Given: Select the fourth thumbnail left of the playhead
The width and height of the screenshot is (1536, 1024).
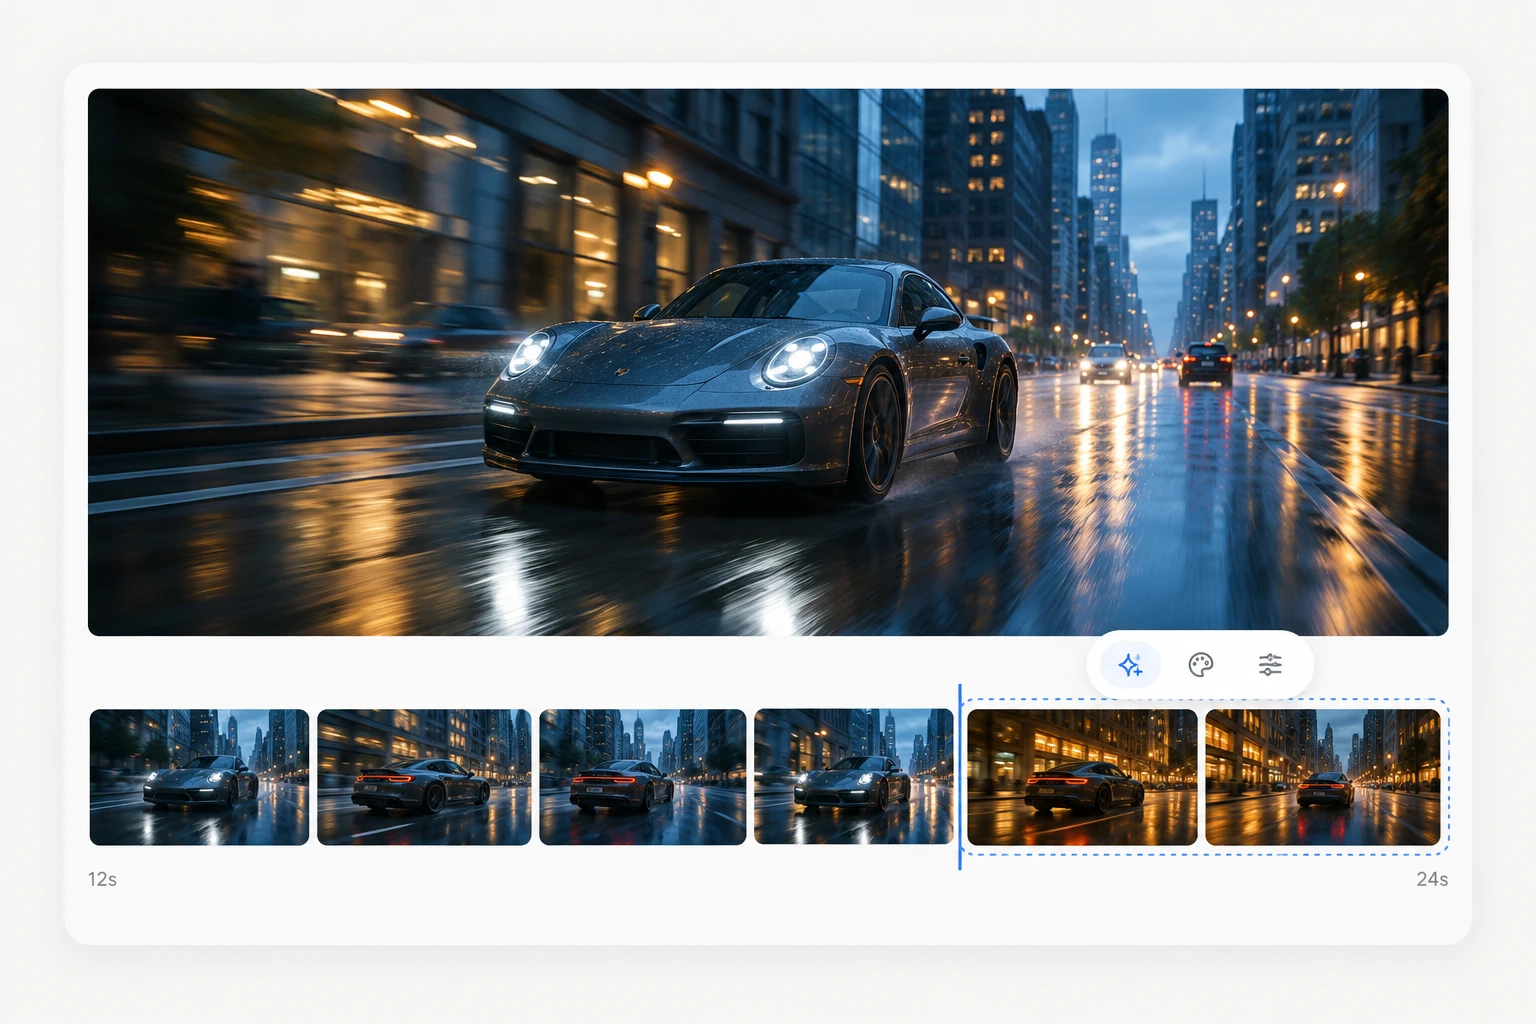Looking at the screenshot, I should [x=854, y=777].
